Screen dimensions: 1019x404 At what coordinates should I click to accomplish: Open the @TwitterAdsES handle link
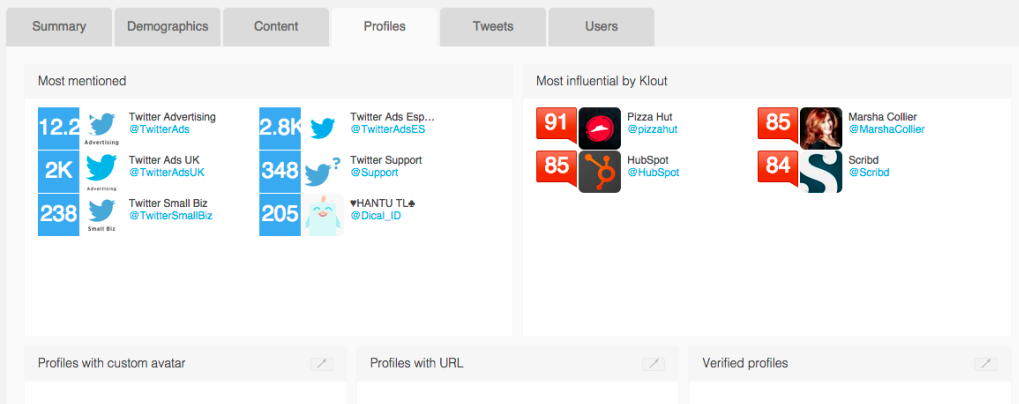(388, 129)
